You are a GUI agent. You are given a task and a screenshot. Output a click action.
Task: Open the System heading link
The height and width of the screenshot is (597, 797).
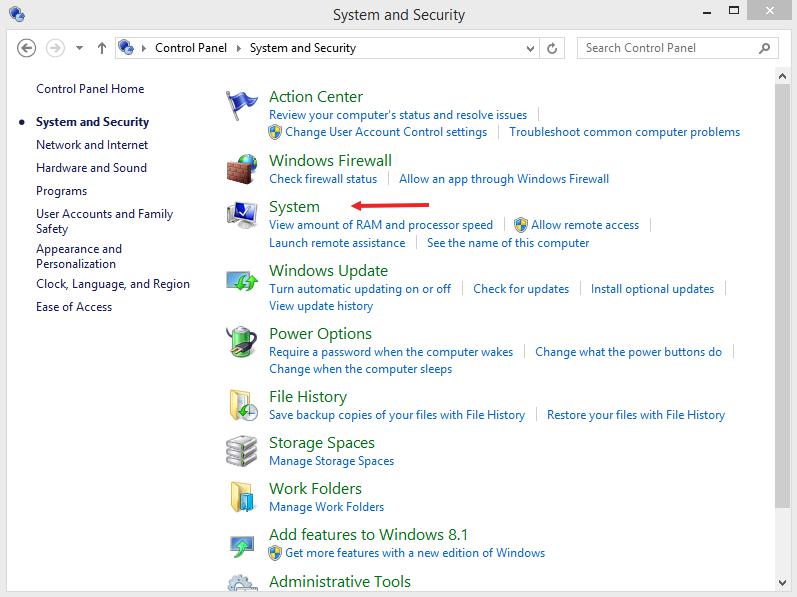[294, 207]
